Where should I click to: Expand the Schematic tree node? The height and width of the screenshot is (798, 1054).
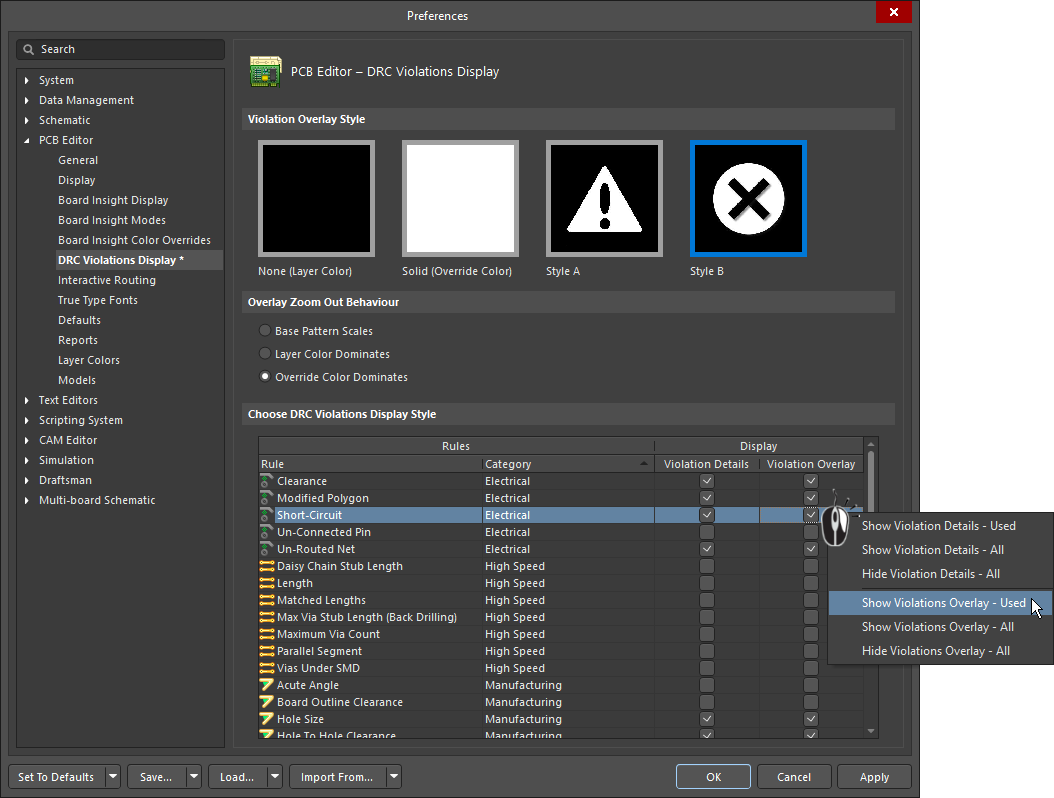[x=27, y=120]
